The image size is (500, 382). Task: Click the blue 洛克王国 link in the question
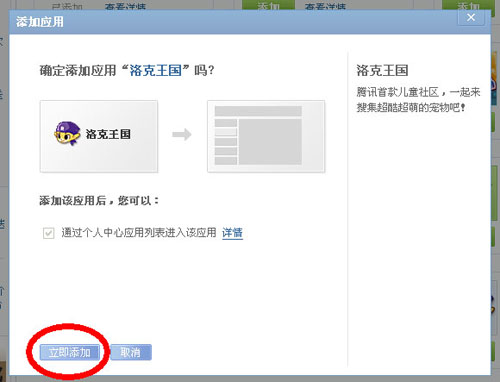coord(155,70)
